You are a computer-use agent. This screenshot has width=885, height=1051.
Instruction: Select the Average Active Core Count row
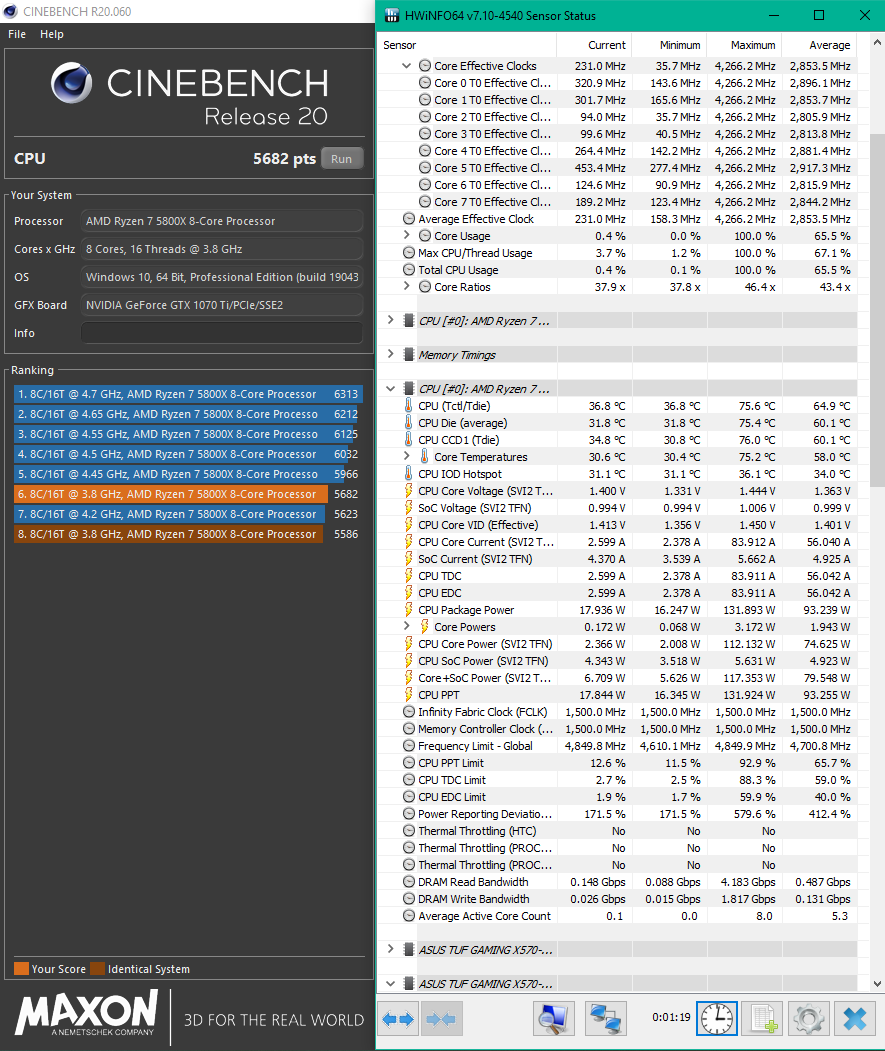point(617,916)
